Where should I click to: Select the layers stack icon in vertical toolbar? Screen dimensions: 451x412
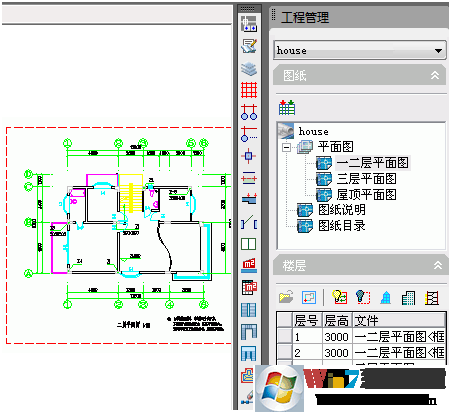tap(249, 69)
